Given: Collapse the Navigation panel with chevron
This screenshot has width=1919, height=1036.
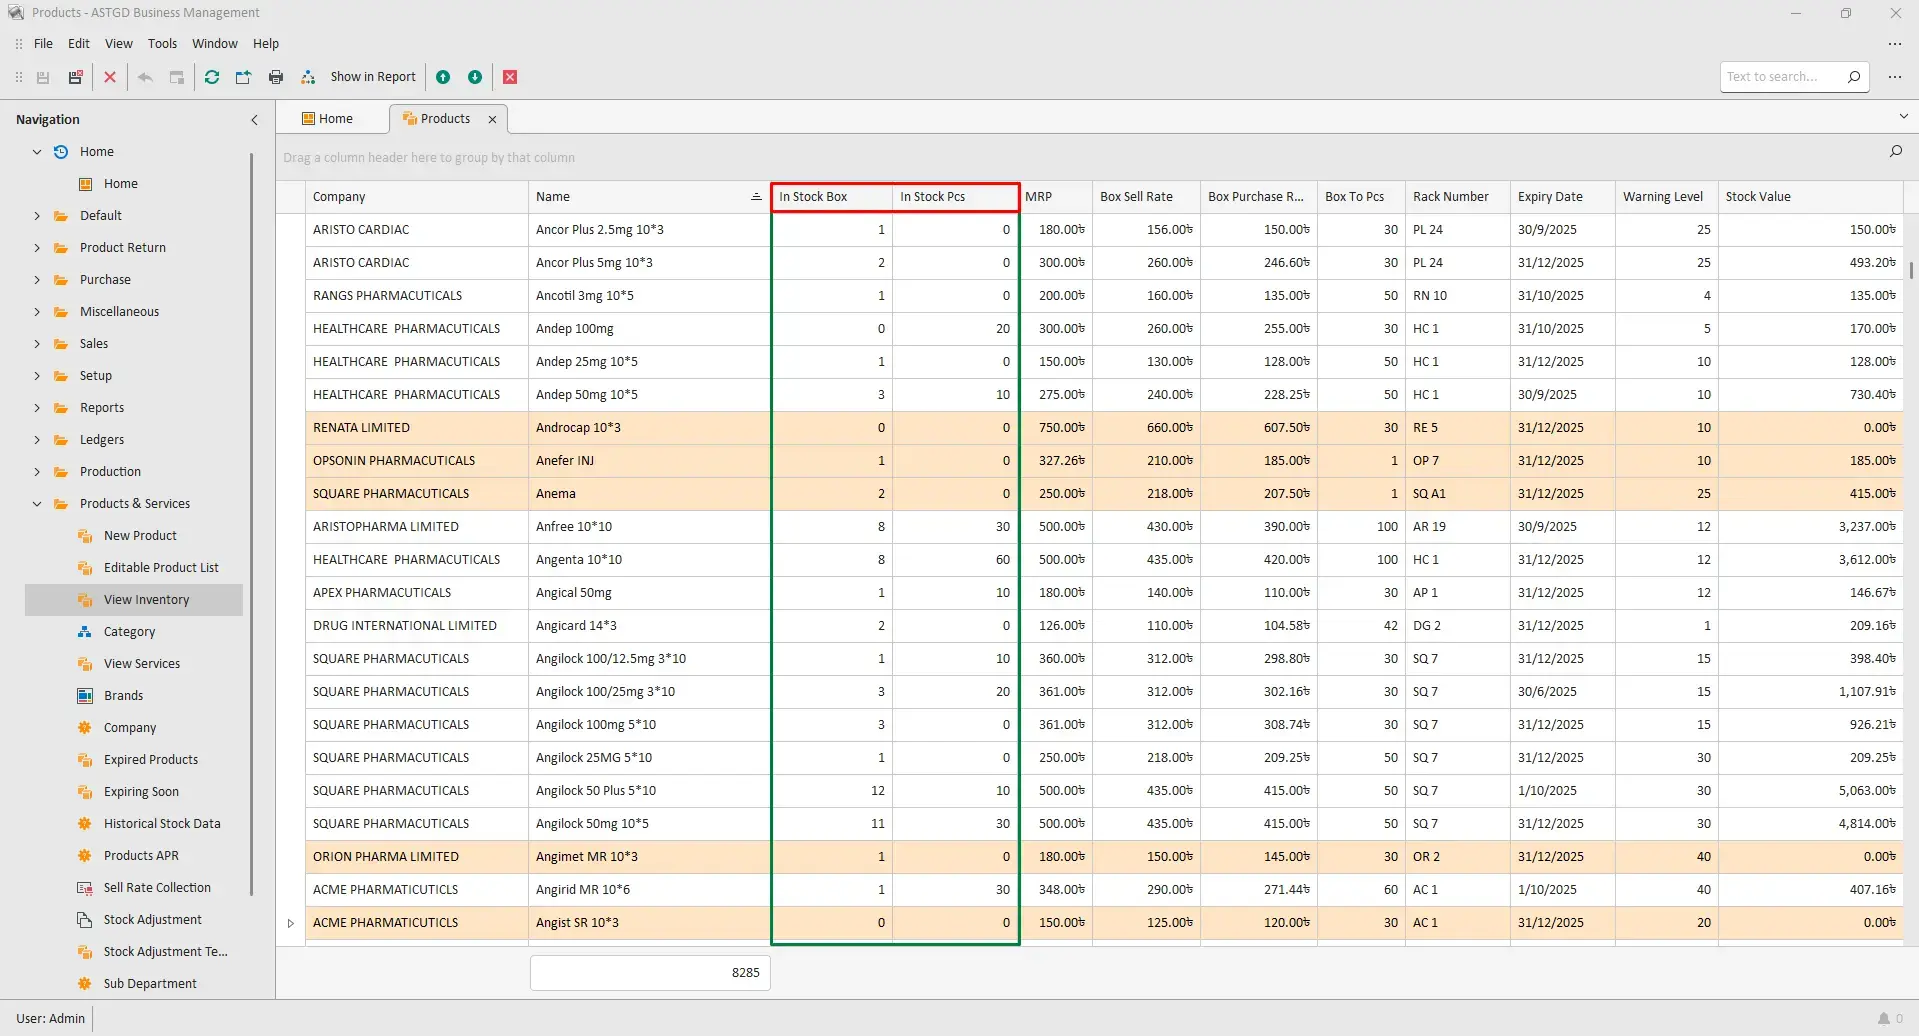Looking at the screenshot, I should tap(254, 120).
